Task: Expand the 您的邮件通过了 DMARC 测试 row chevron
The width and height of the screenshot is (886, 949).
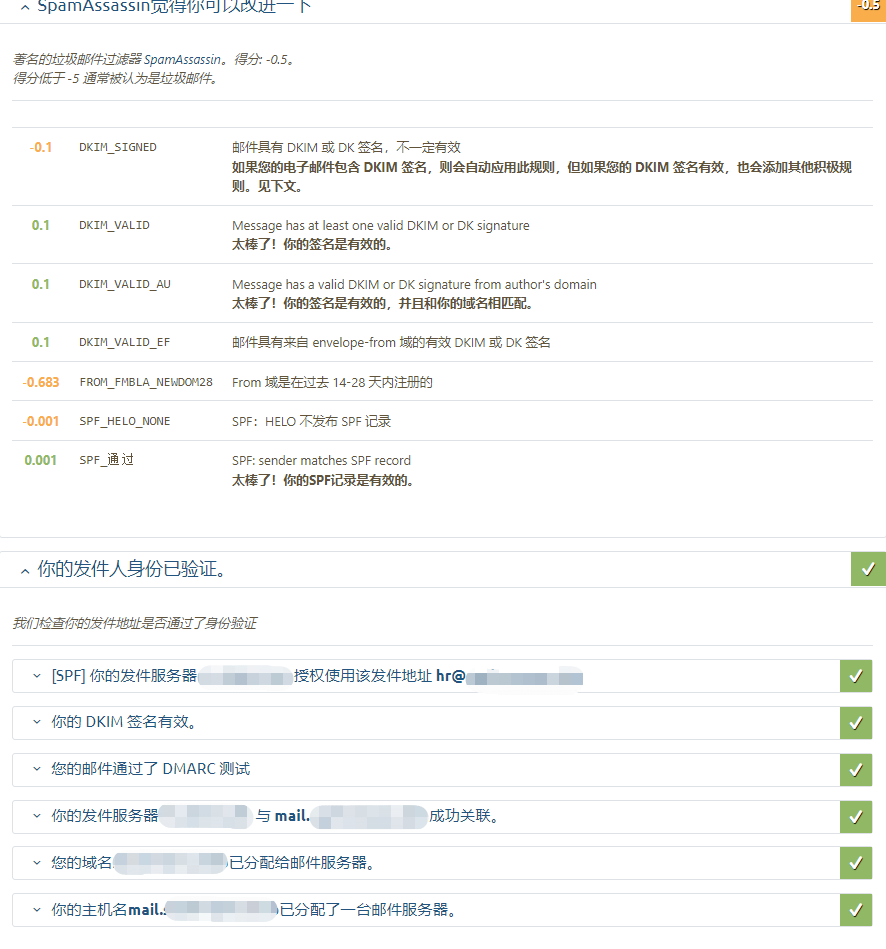Action: point(37,769)
